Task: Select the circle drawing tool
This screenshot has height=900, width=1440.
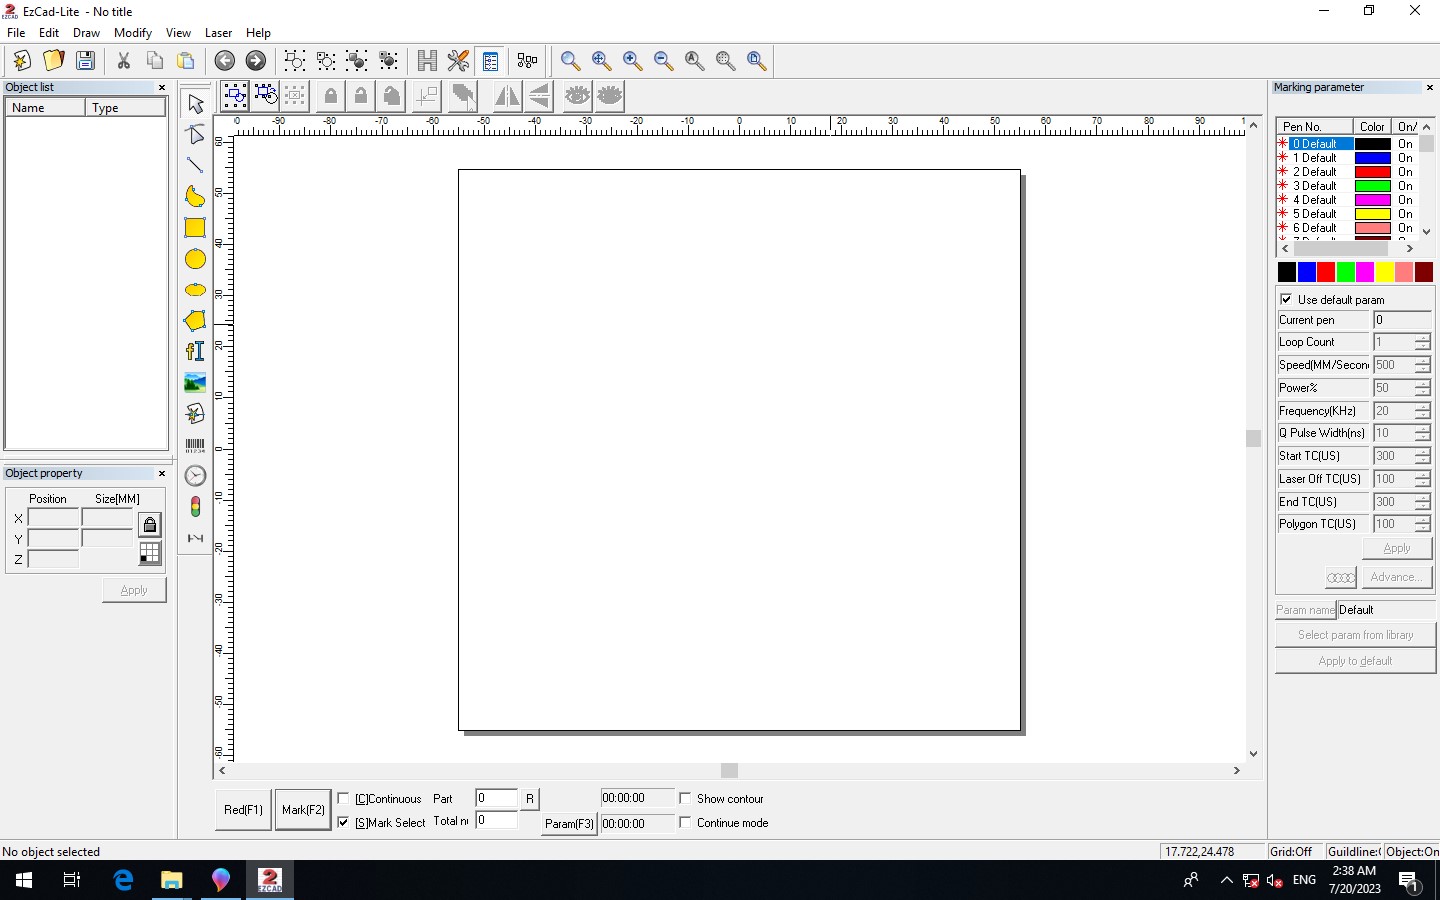Action: (195, 259)
